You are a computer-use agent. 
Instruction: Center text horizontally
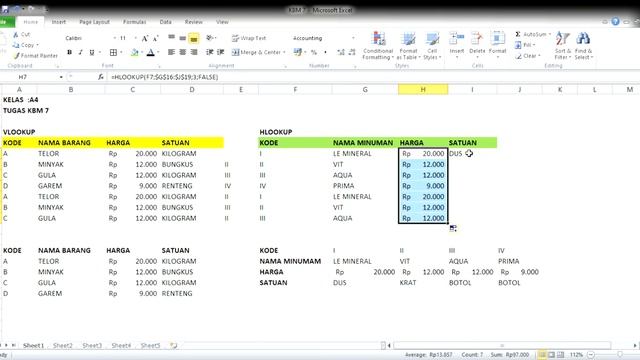(182, 52)
